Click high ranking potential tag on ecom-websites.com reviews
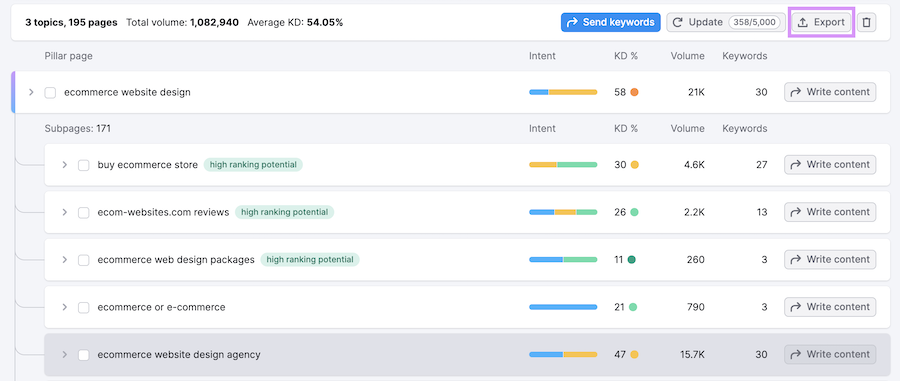 (285, 212)
